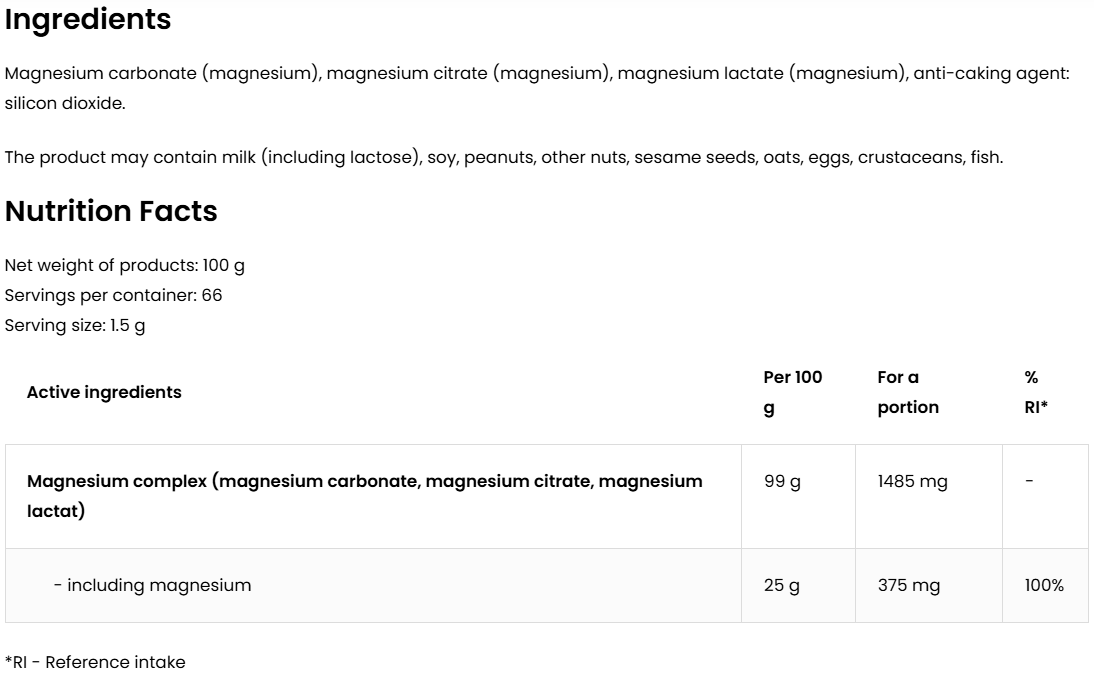
Task: Click the 375 mg table cell
Action: coord(909,585)
